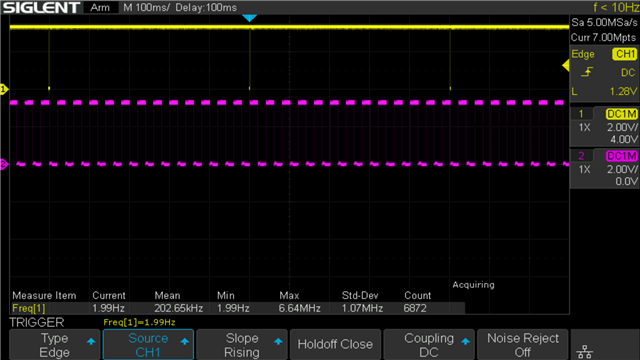The height and width of the screenshot is (360, 640).
Task: Select the Freq[1] measurement item row label
Action: 29,308
